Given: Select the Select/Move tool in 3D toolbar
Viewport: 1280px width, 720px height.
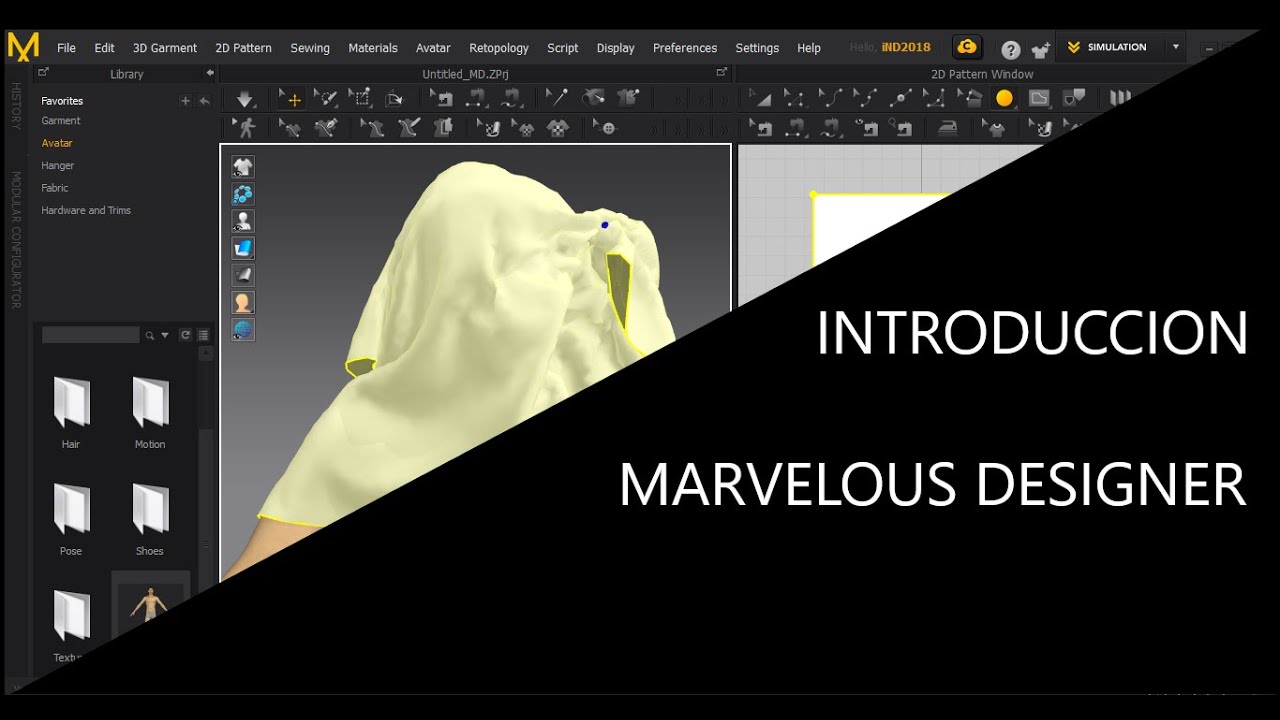Looking at the screenshot, I should [x=291, y=98].
